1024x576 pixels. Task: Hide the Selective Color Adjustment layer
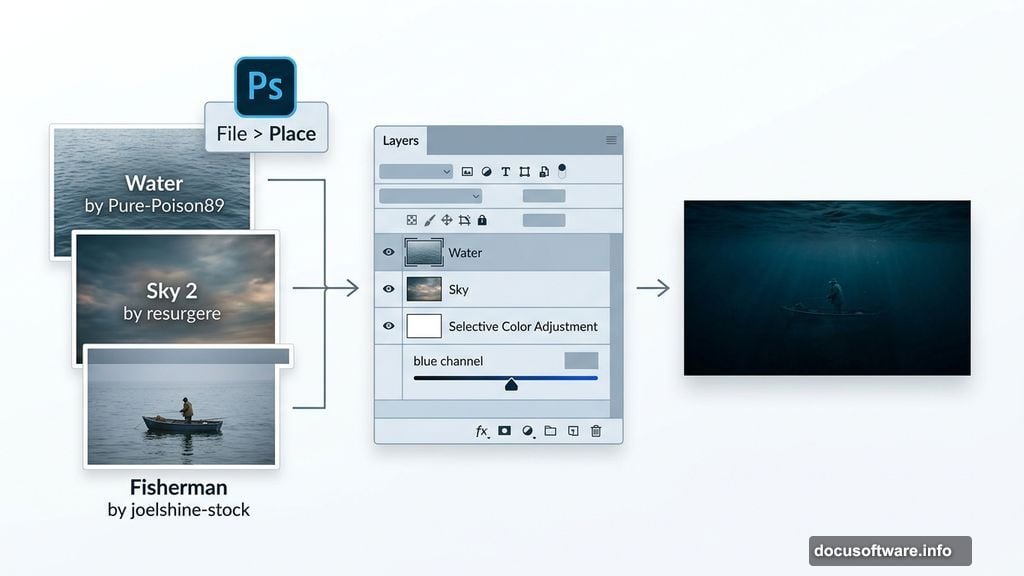tap(389, 326)
